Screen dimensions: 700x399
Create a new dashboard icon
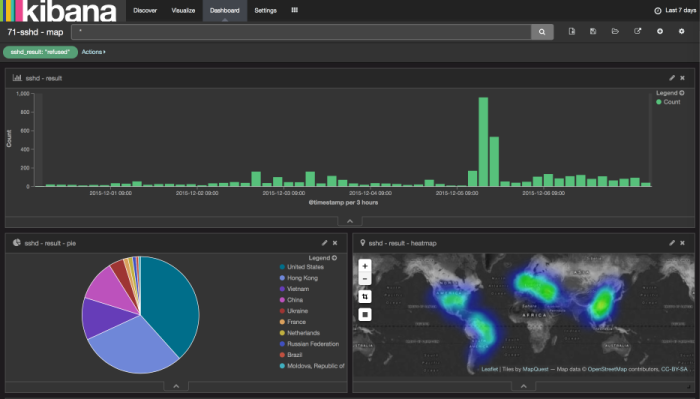pyautogui.click(x=572, y=31)
